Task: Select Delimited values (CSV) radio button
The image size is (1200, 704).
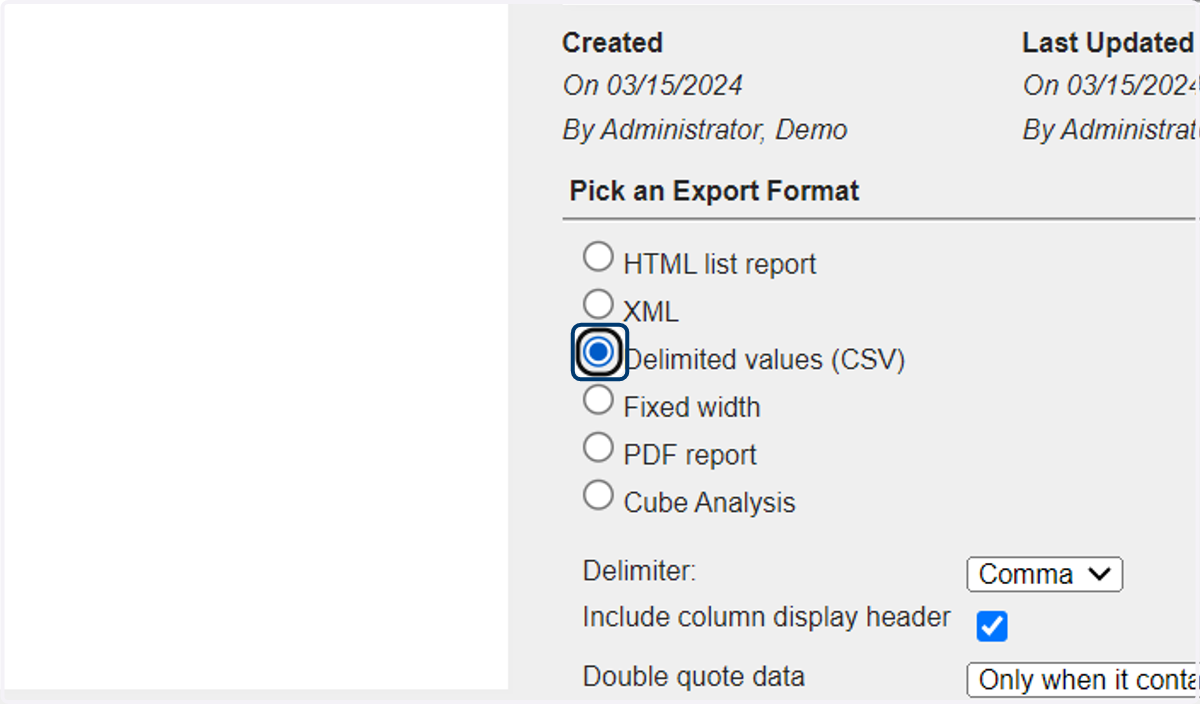Action: [599, 352]
